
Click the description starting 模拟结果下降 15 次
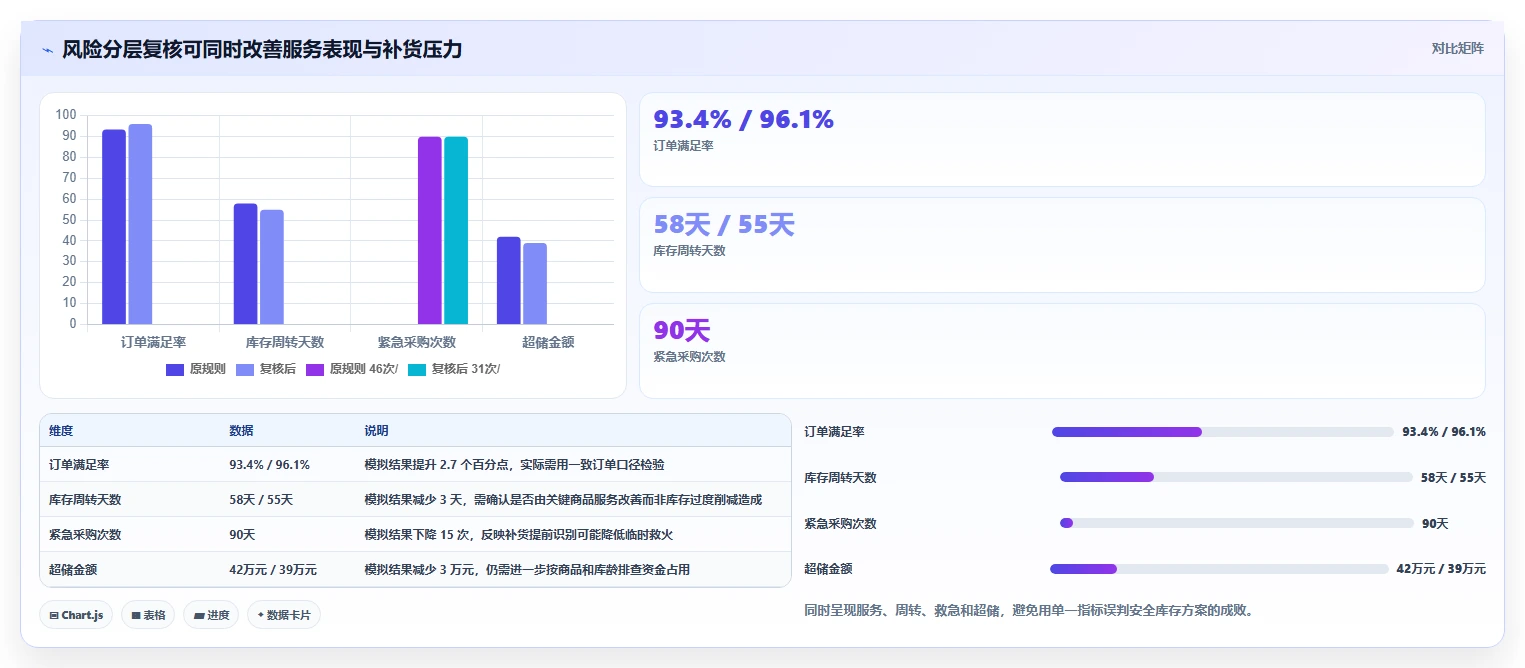click(x=519, y=535)
